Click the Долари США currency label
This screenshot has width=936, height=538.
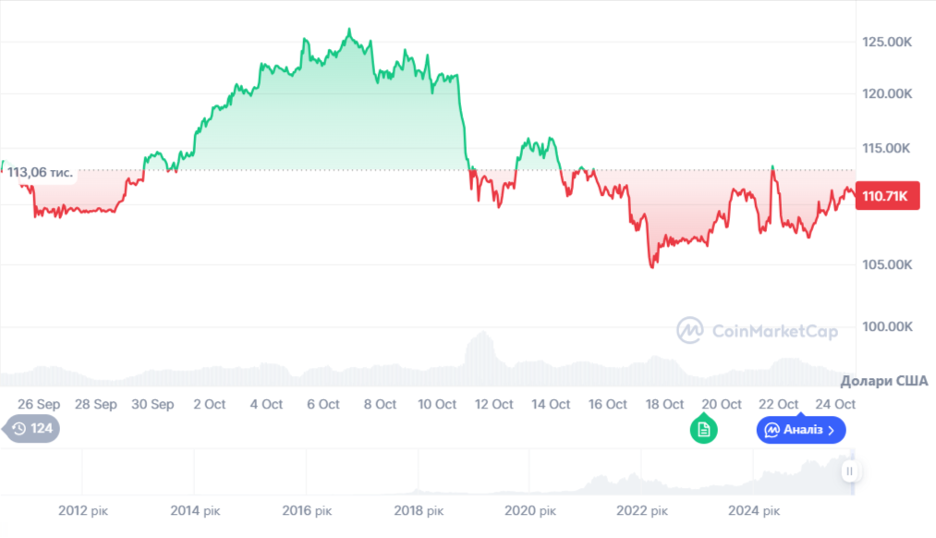884,381
